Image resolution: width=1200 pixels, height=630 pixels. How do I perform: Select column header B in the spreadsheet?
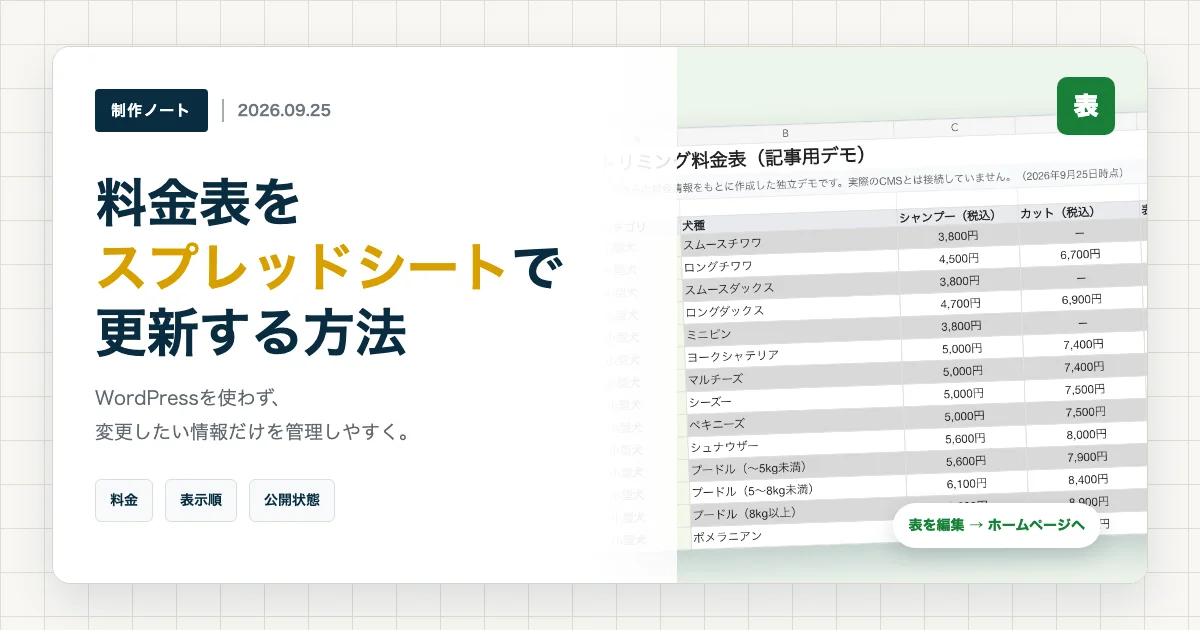pos(786,133)
